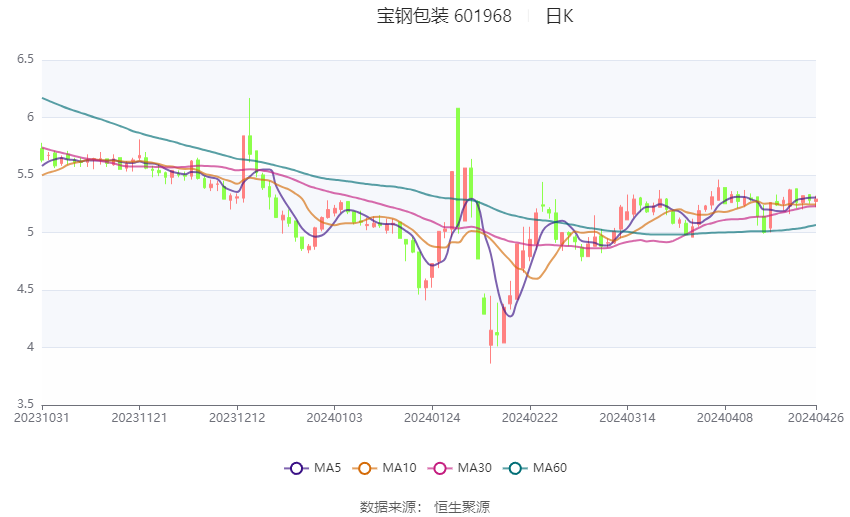
Task: Click x-axis date label 20240408
Action: (x=725, y=418)
